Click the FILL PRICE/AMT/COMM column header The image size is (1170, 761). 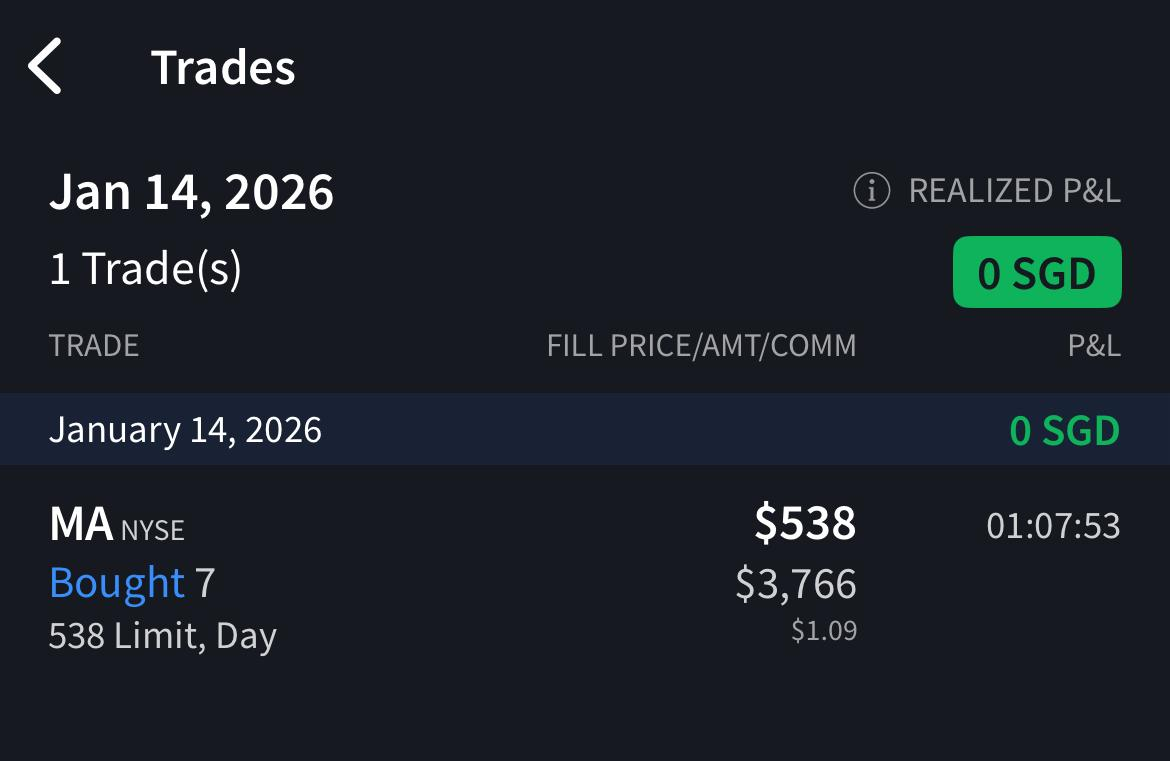701,346
